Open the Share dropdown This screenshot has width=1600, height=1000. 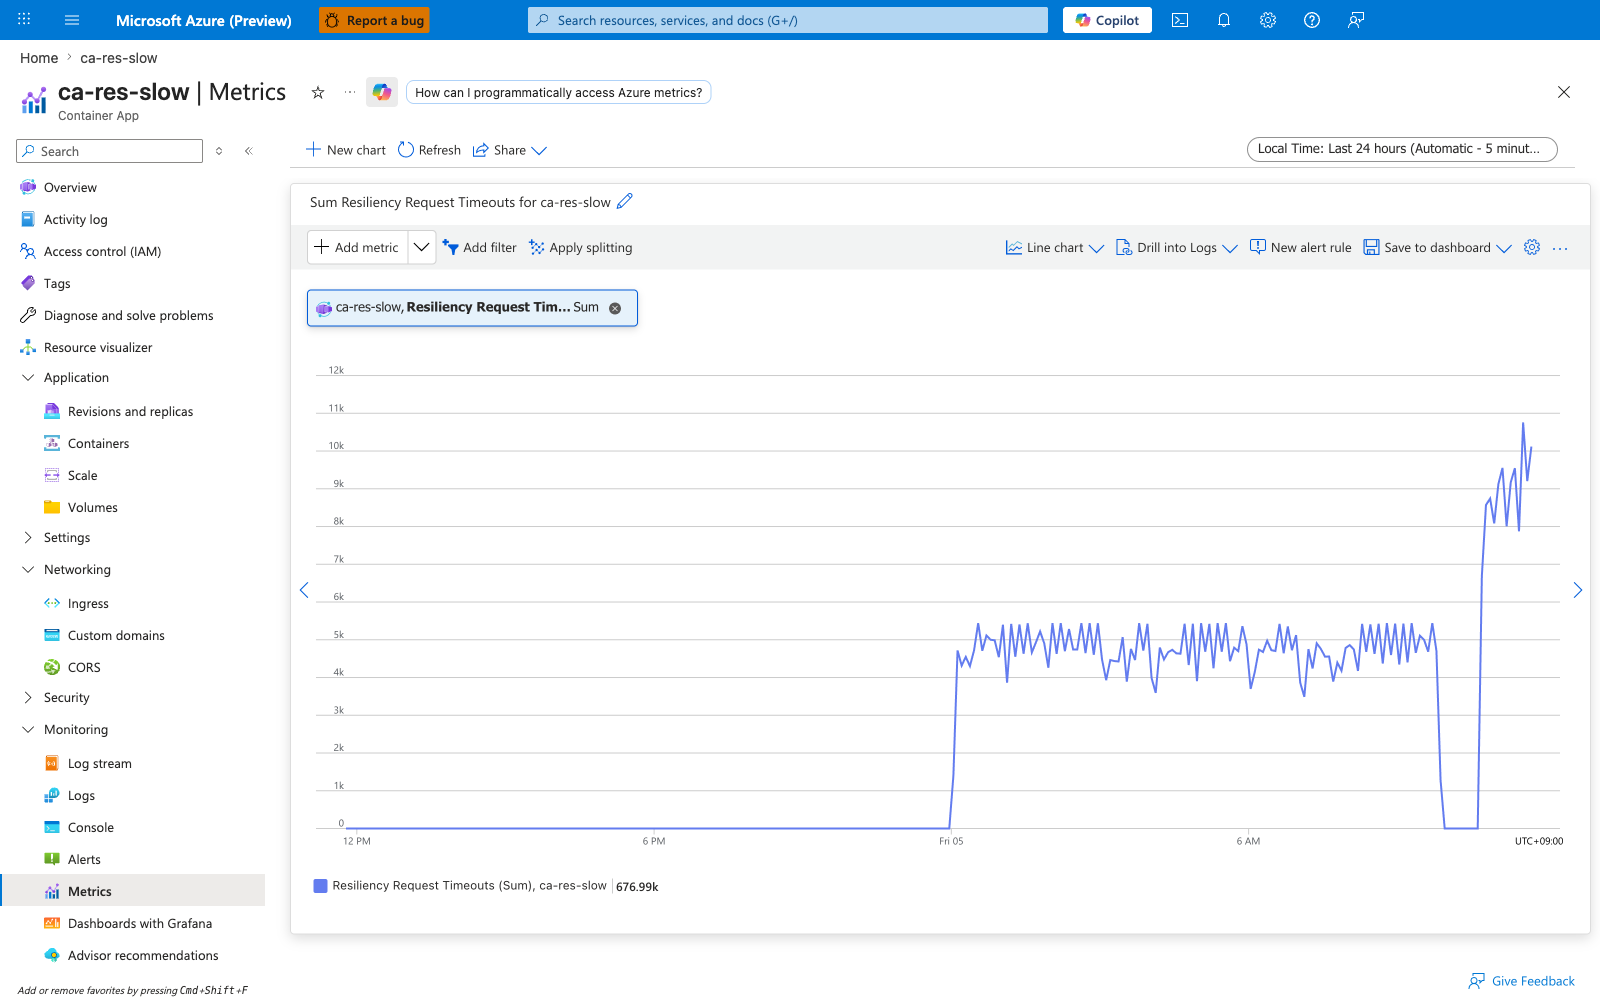tap(510, 150)
